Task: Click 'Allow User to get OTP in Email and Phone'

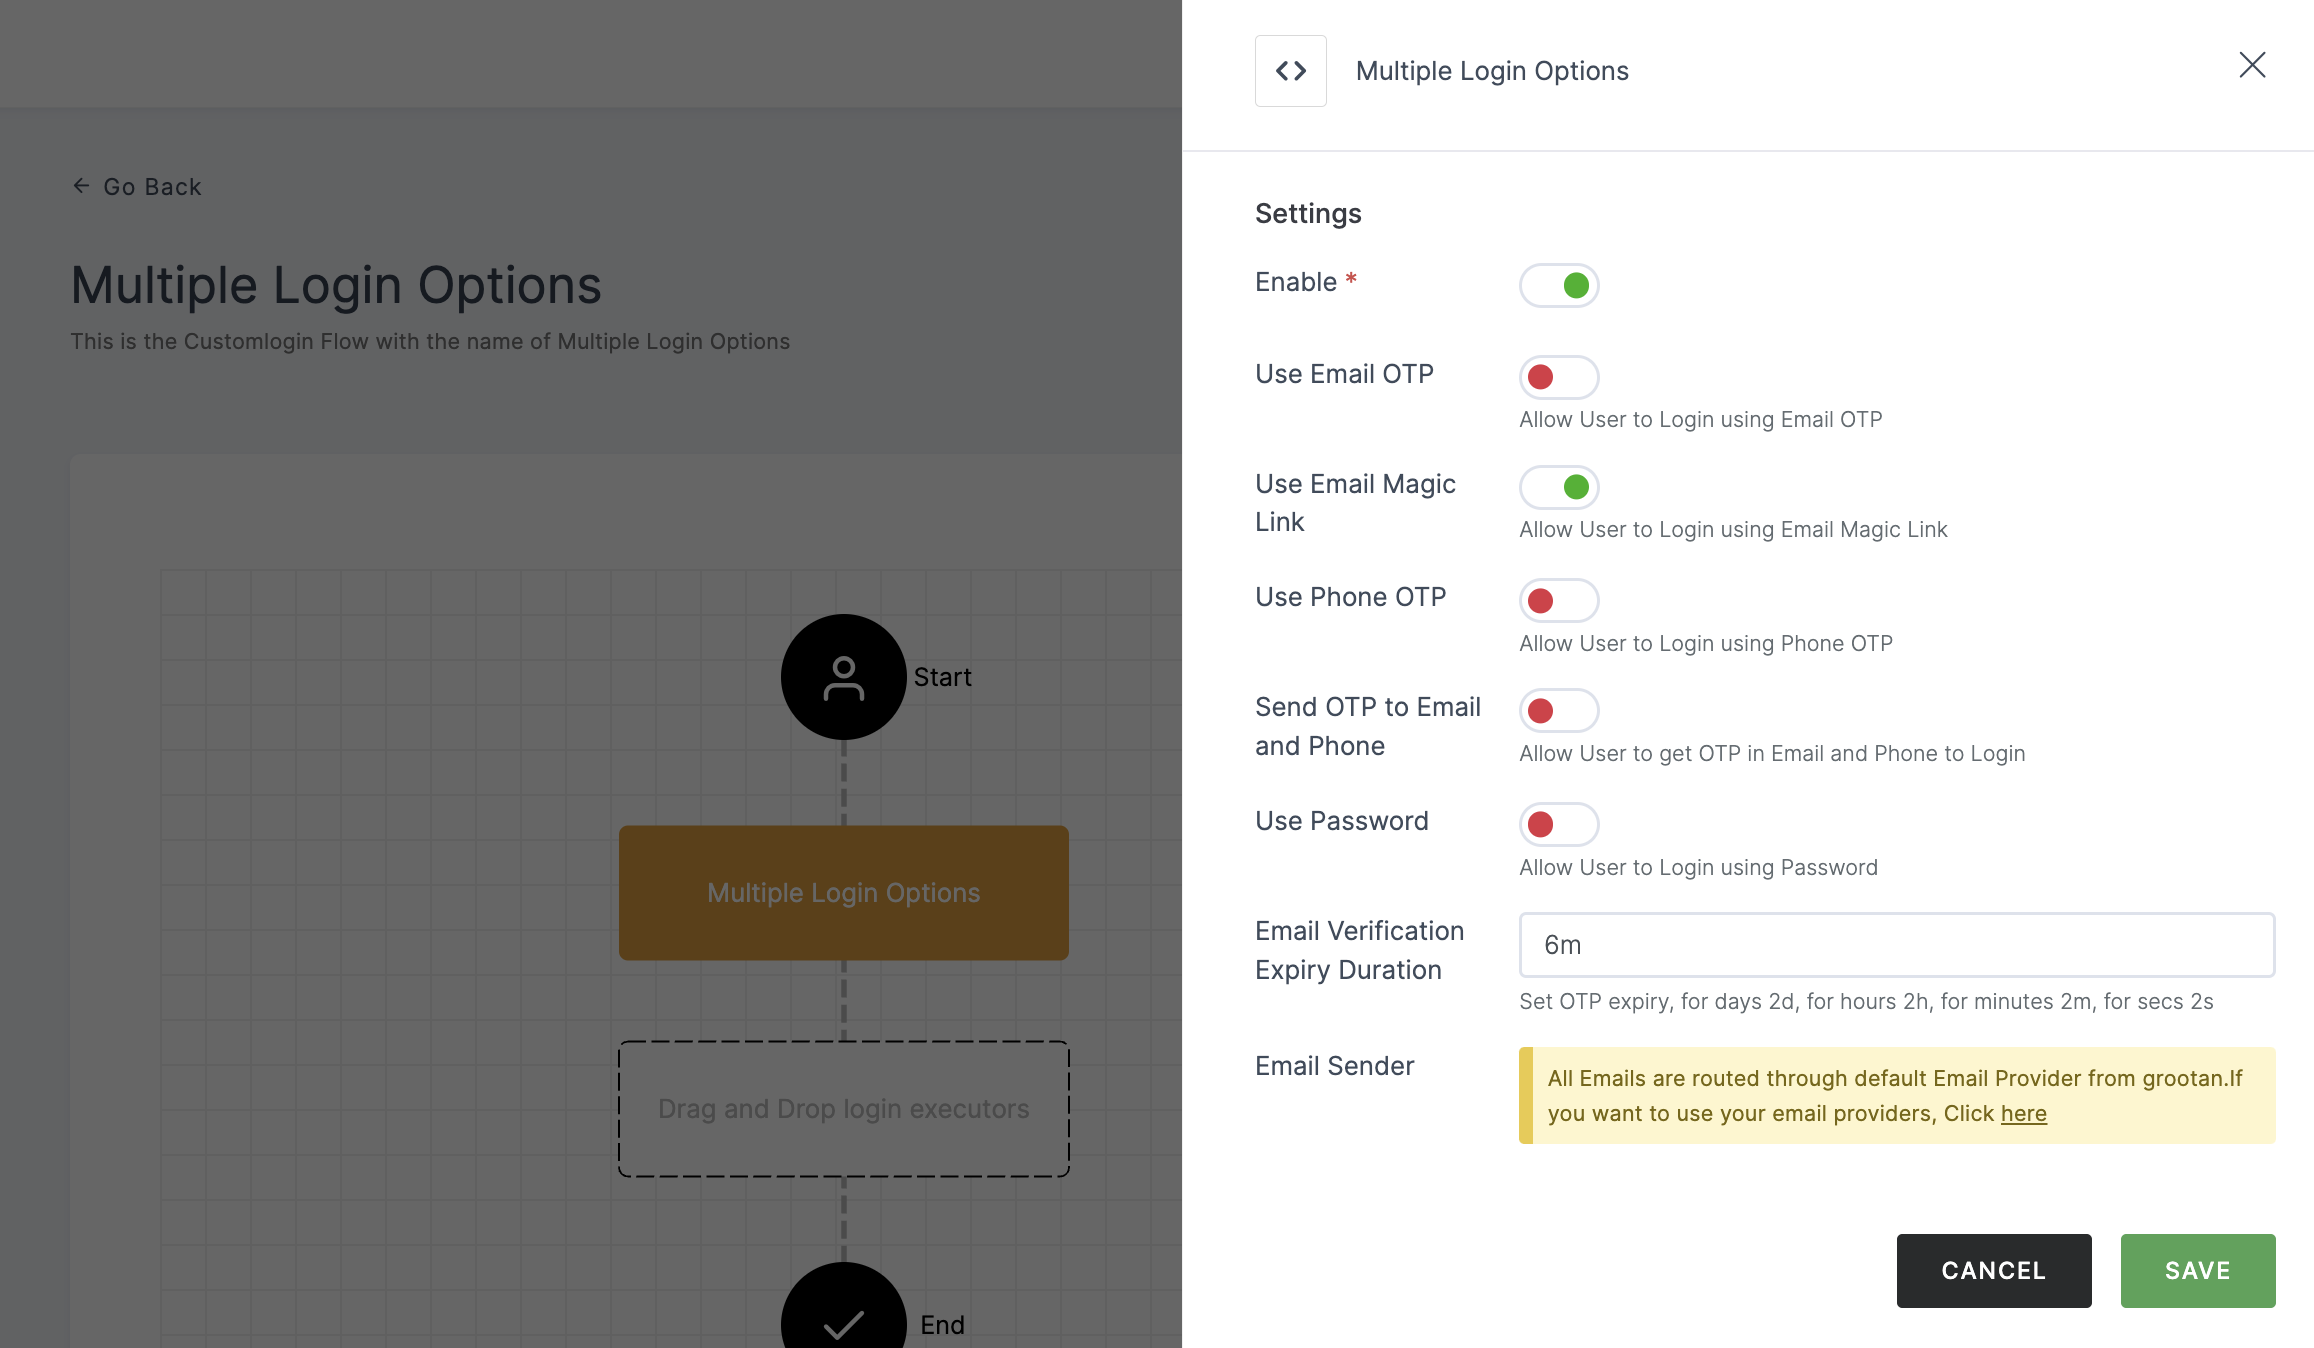Action: [1772, 754]
